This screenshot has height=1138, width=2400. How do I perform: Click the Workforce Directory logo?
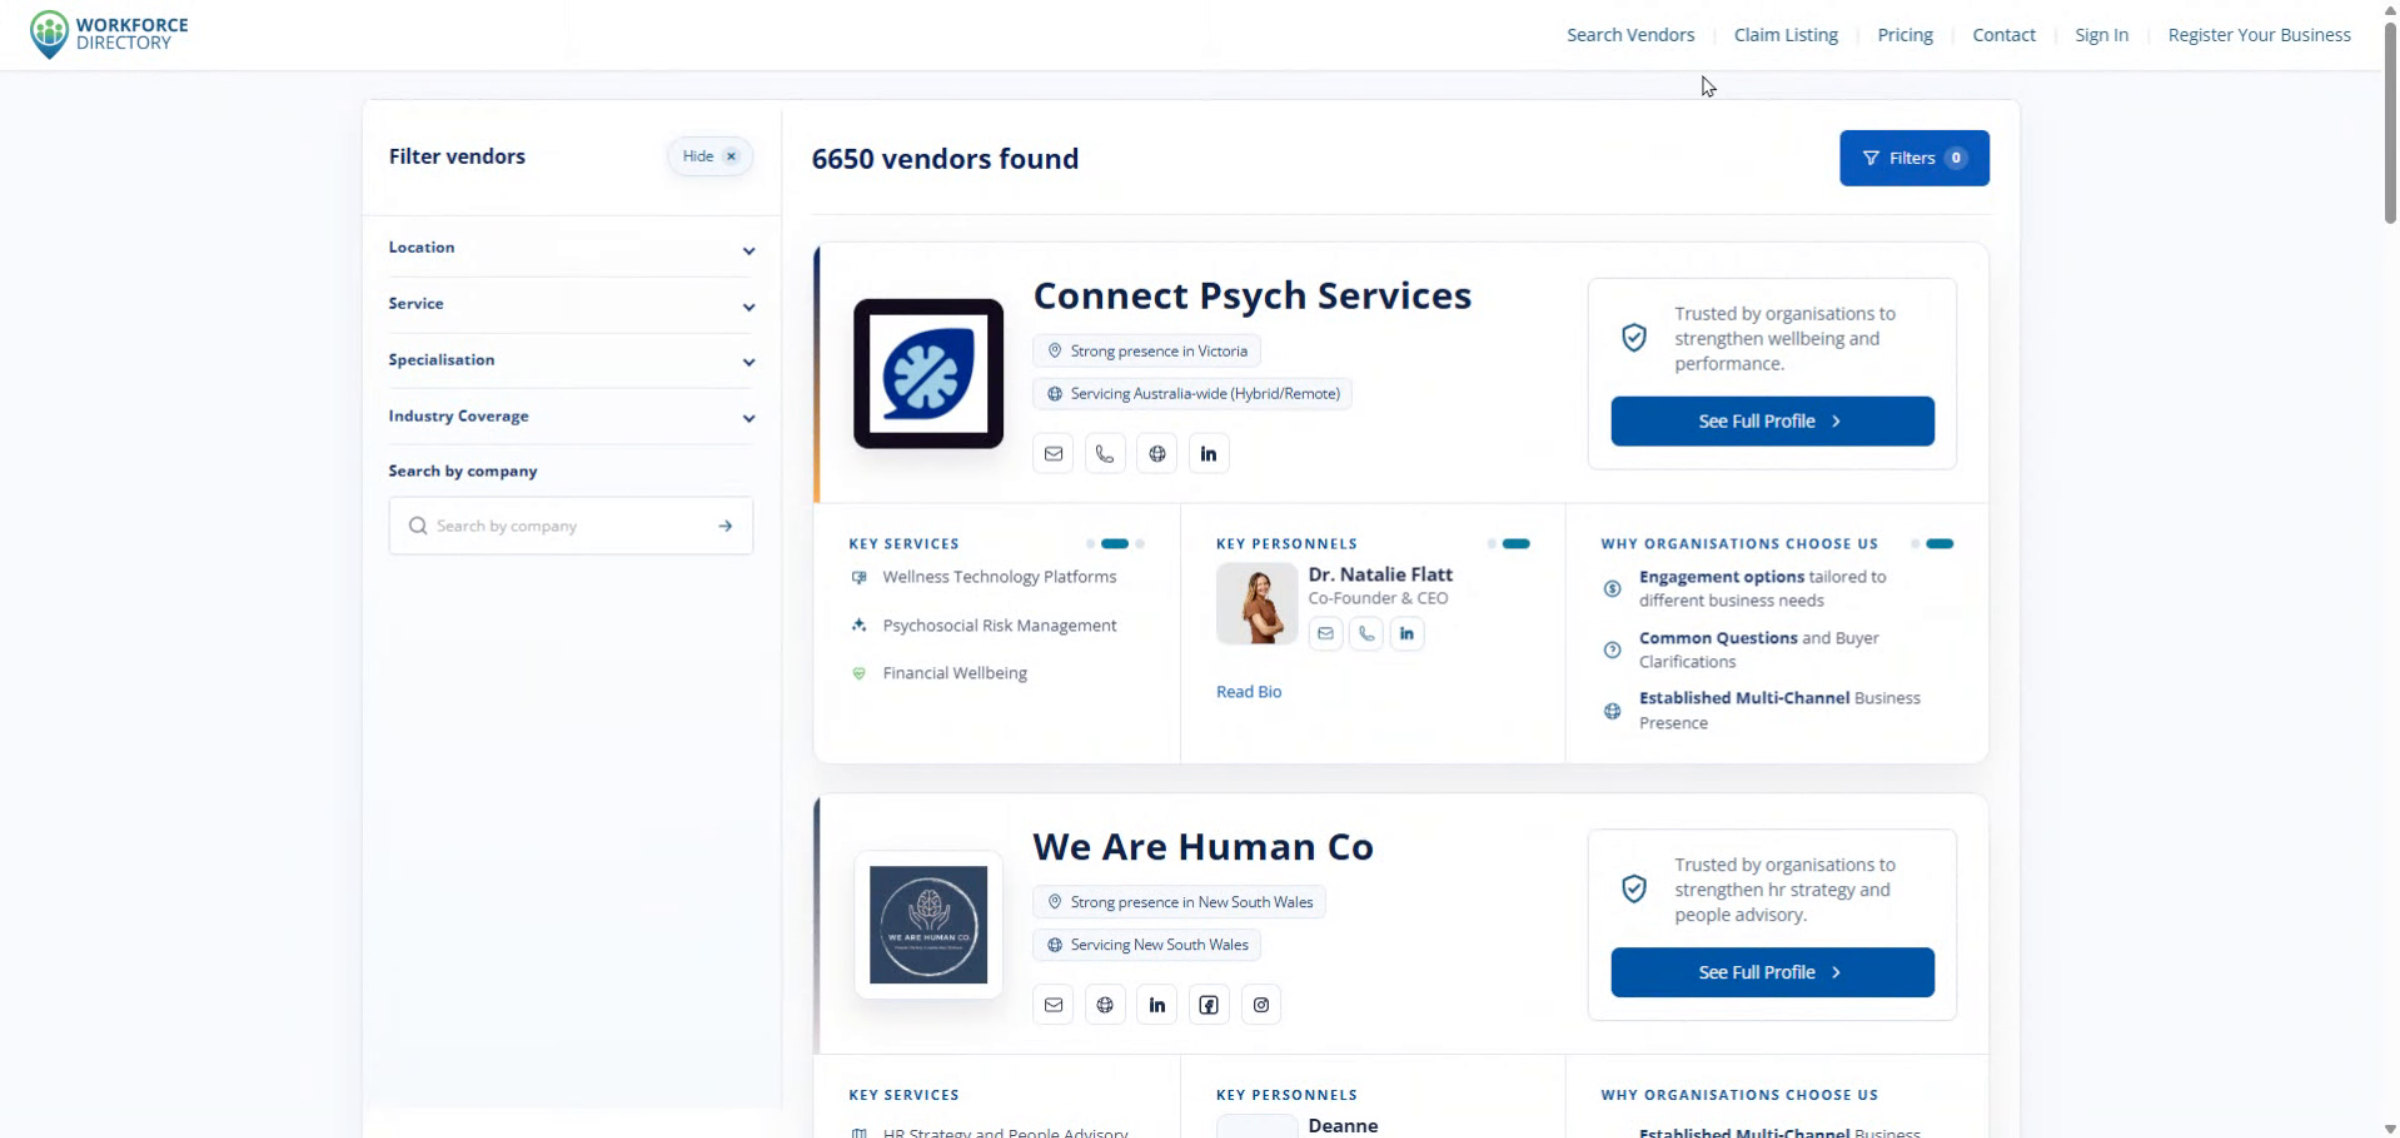pos(109,35)
